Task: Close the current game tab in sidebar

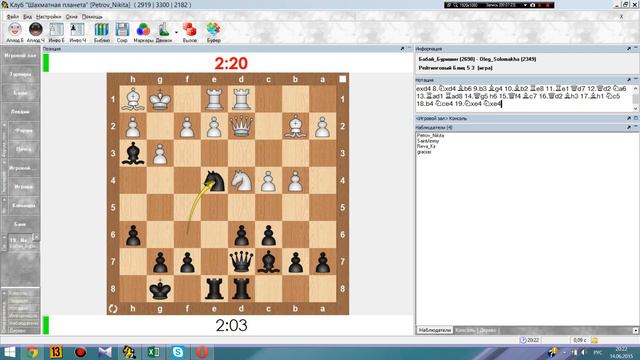Action: pos(36,237)
